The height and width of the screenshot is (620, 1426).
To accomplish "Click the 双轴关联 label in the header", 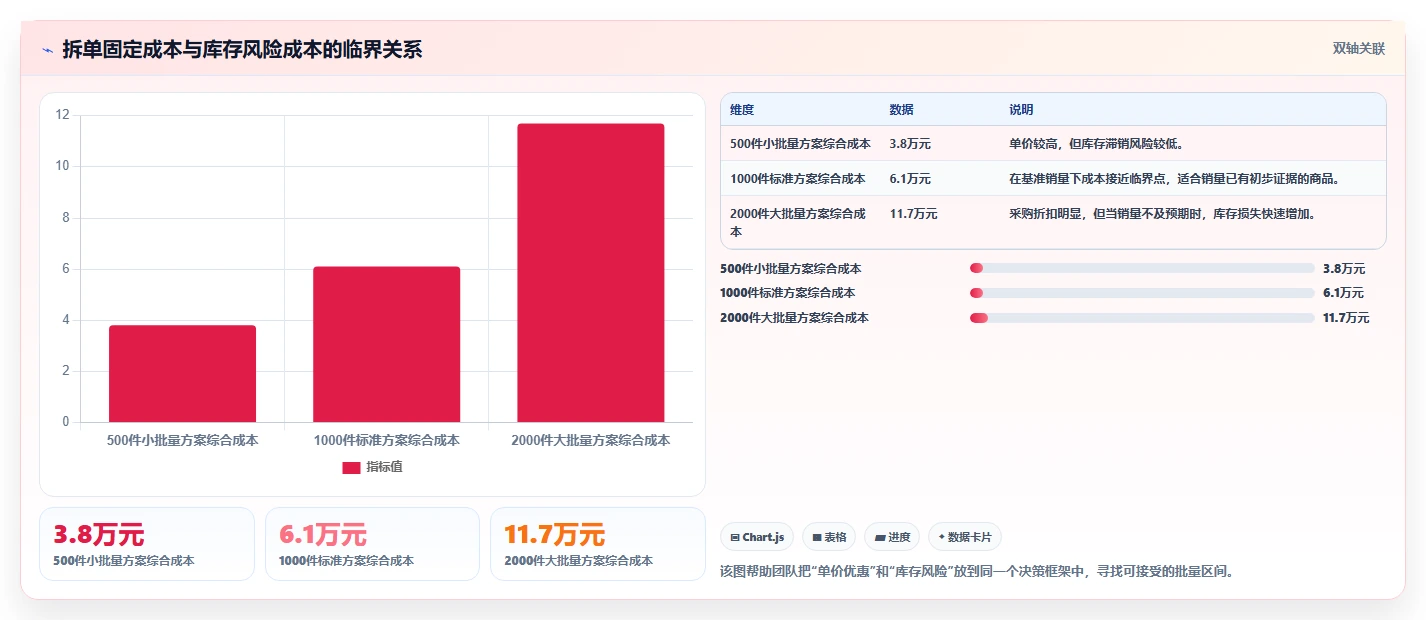I will [1359, 48].
